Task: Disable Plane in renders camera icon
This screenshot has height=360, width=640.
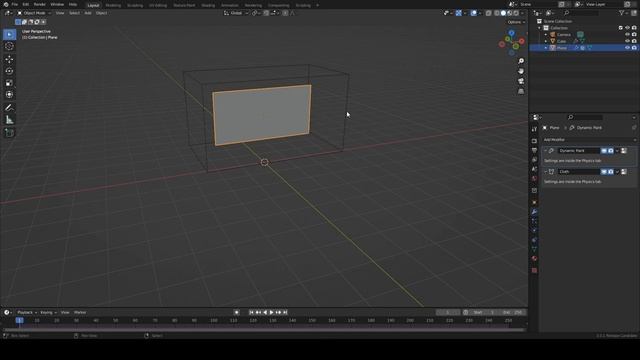Action: click(634, 48)
